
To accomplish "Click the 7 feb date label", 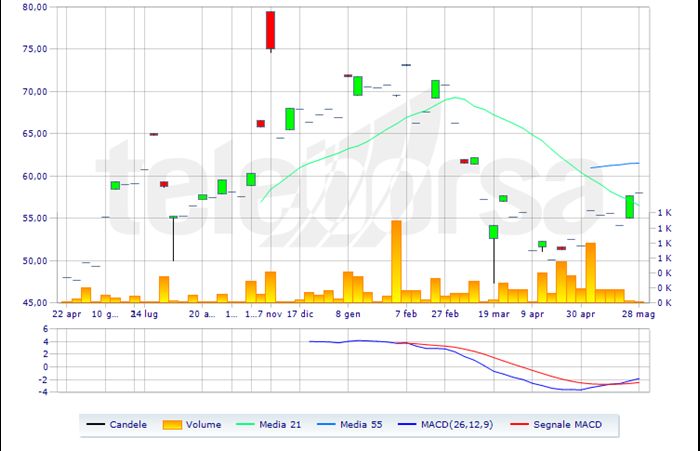I will click(406, 314).
